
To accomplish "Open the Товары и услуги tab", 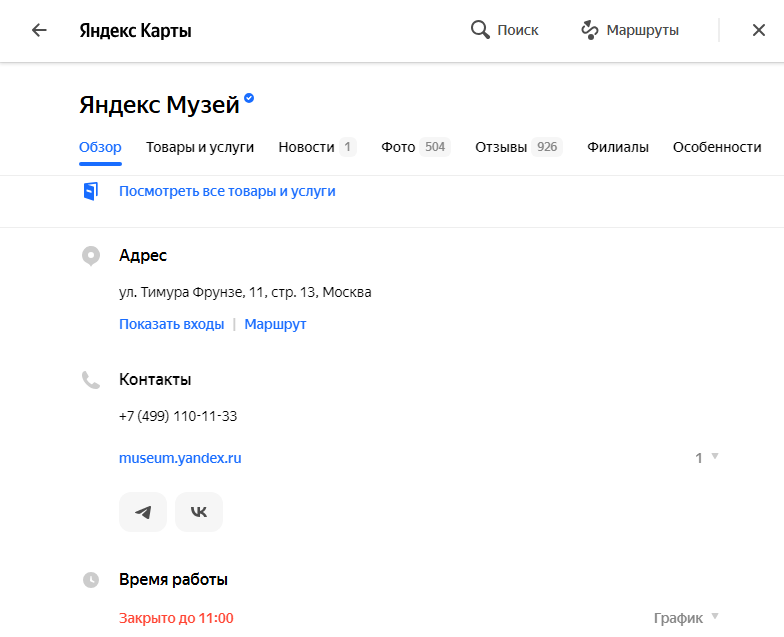I will click(x=200, y=147).
